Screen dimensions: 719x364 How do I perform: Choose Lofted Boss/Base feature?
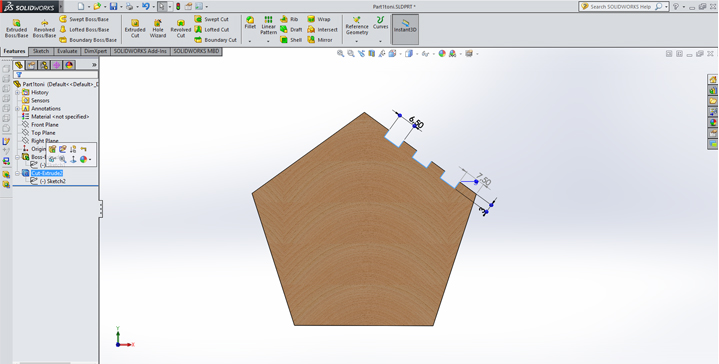(x=84, y=29)
